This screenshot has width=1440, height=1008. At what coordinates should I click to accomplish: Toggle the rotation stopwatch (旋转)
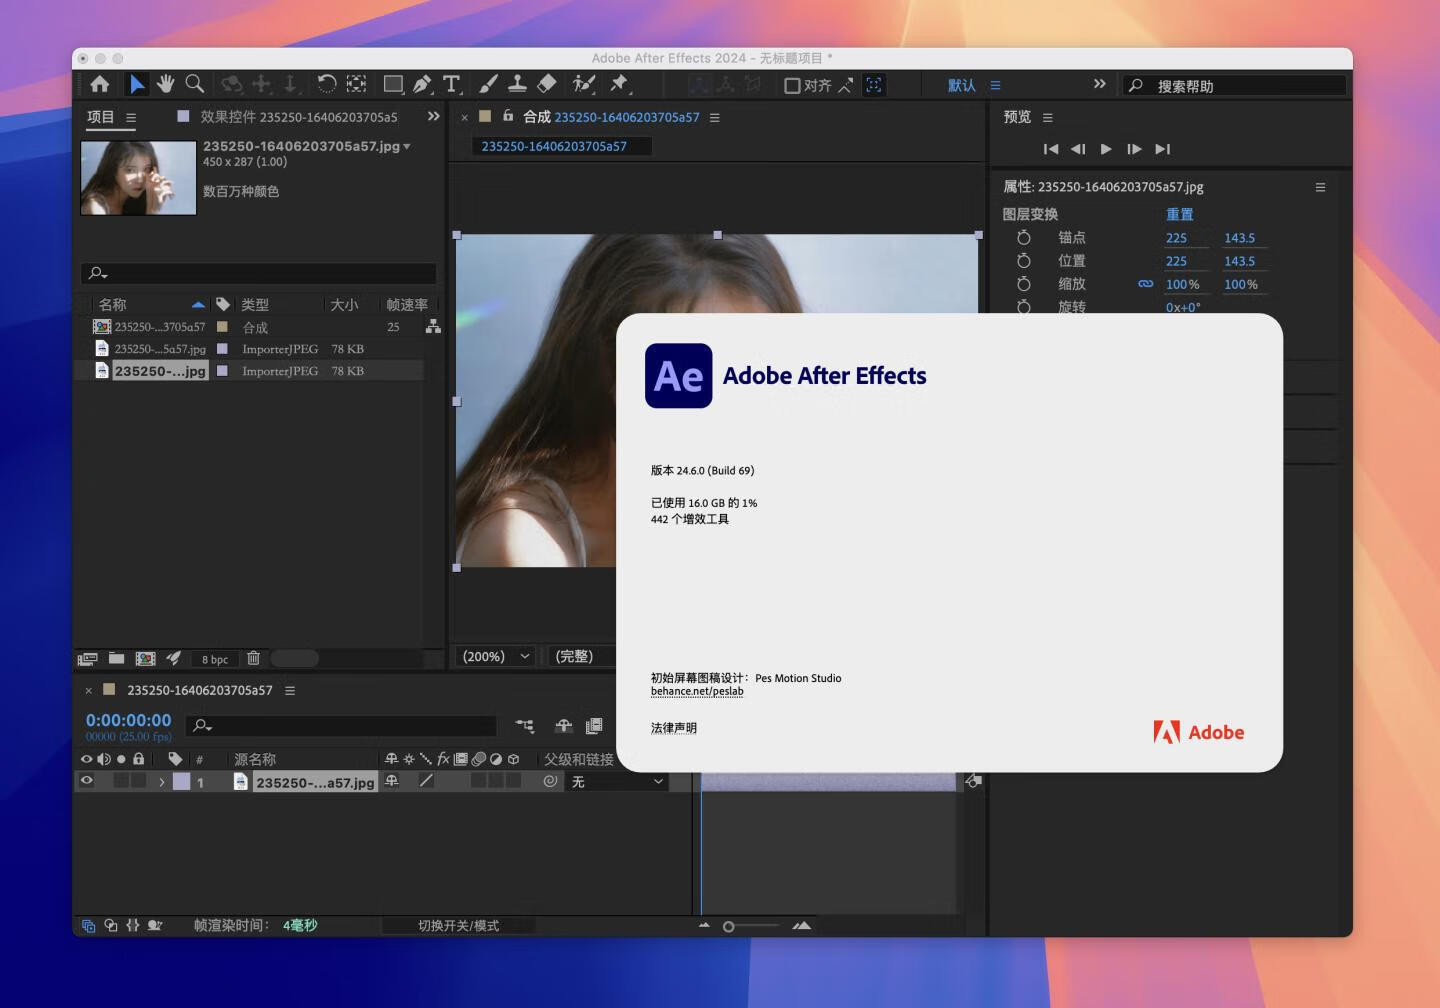(1023, 306)
